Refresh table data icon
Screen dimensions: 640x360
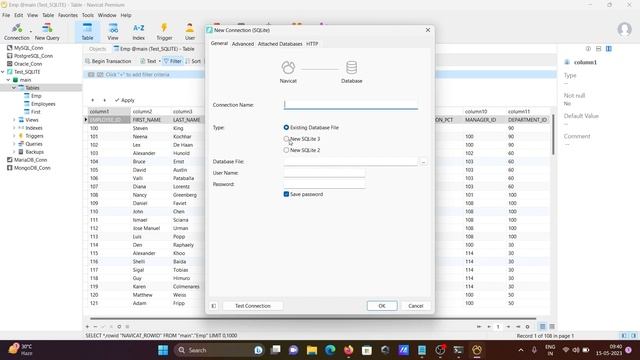[x=119, y=327]
